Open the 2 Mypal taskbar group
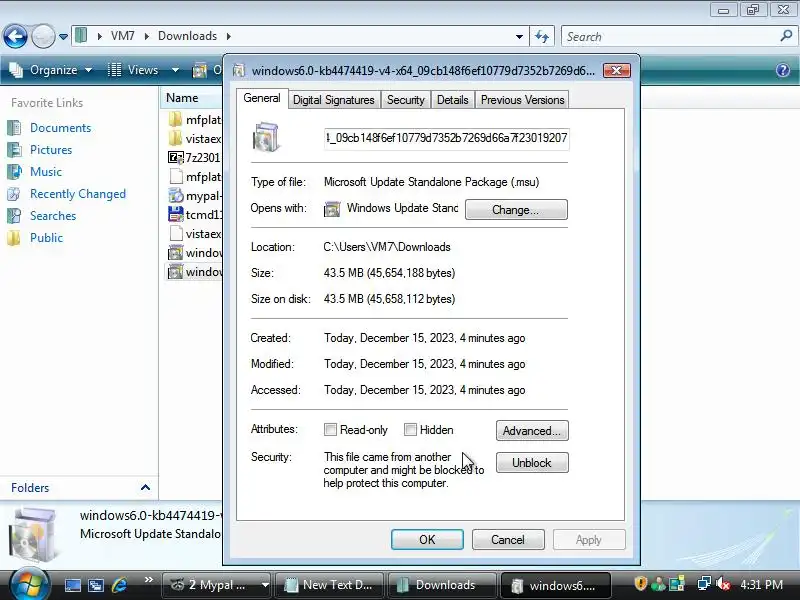The image size is (800, 600). point(217,585)
